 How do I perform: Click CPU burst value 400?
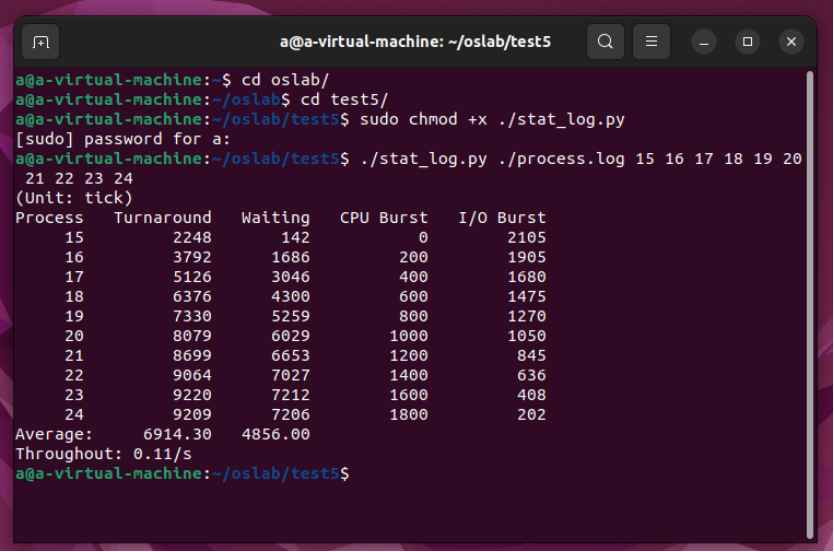[x=413, y=277]
